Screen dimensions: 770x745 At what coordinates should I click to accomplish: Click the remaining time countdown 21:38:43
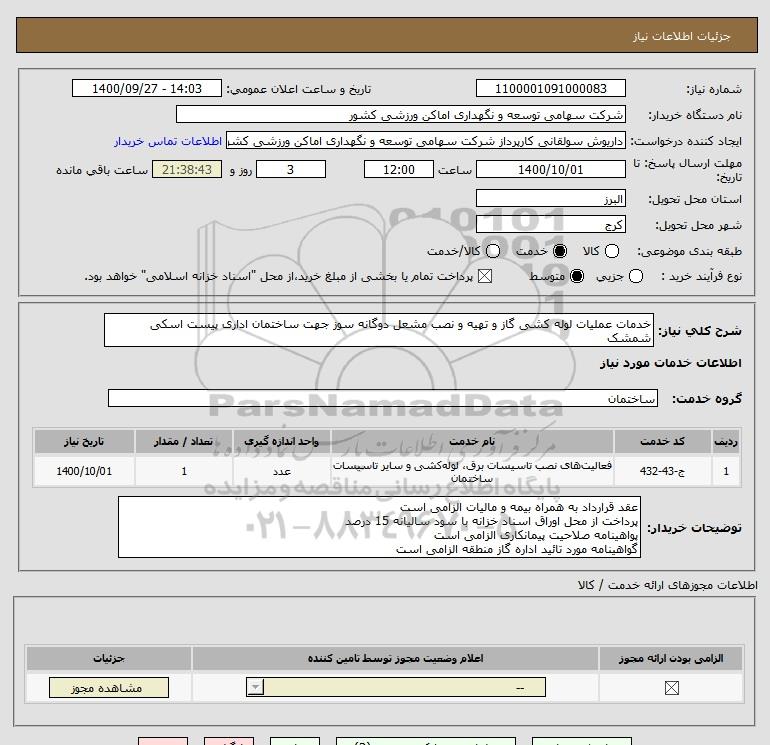tap(187, 169)
